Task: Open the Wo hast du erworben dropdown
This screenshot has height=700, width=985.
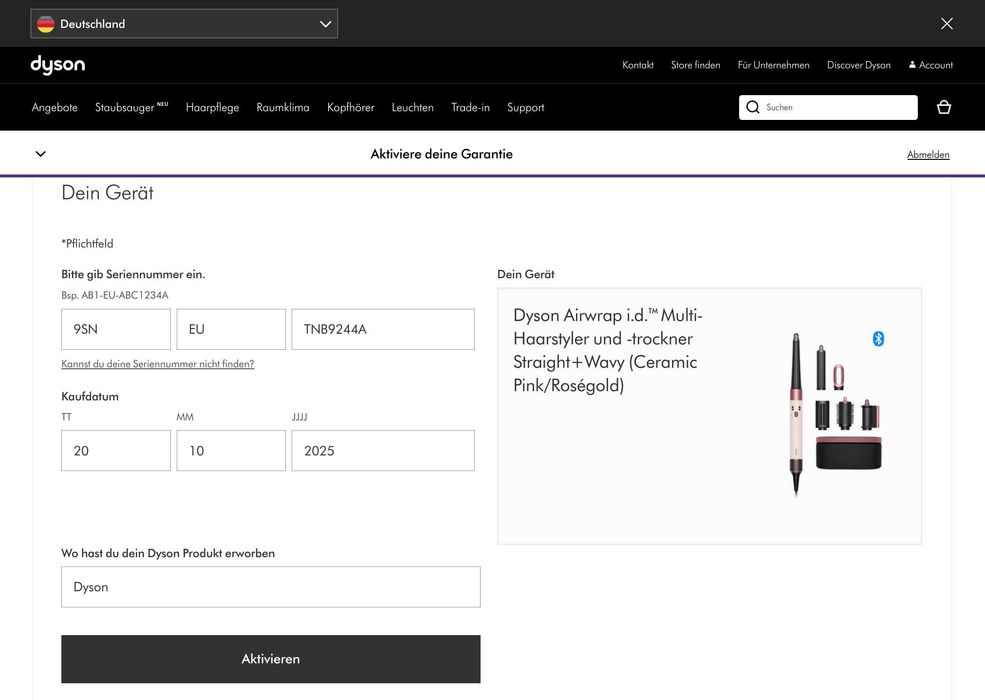Action: coord(270,587)
